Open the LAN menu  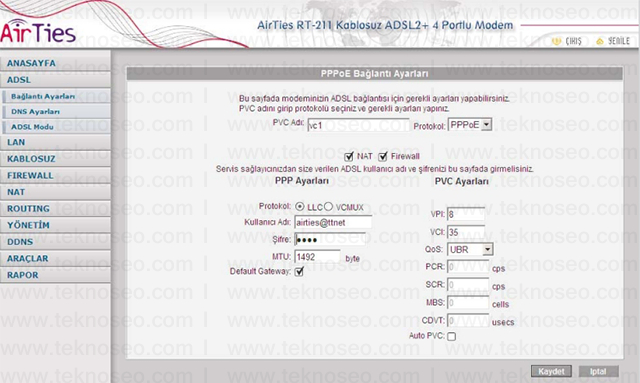55,143
